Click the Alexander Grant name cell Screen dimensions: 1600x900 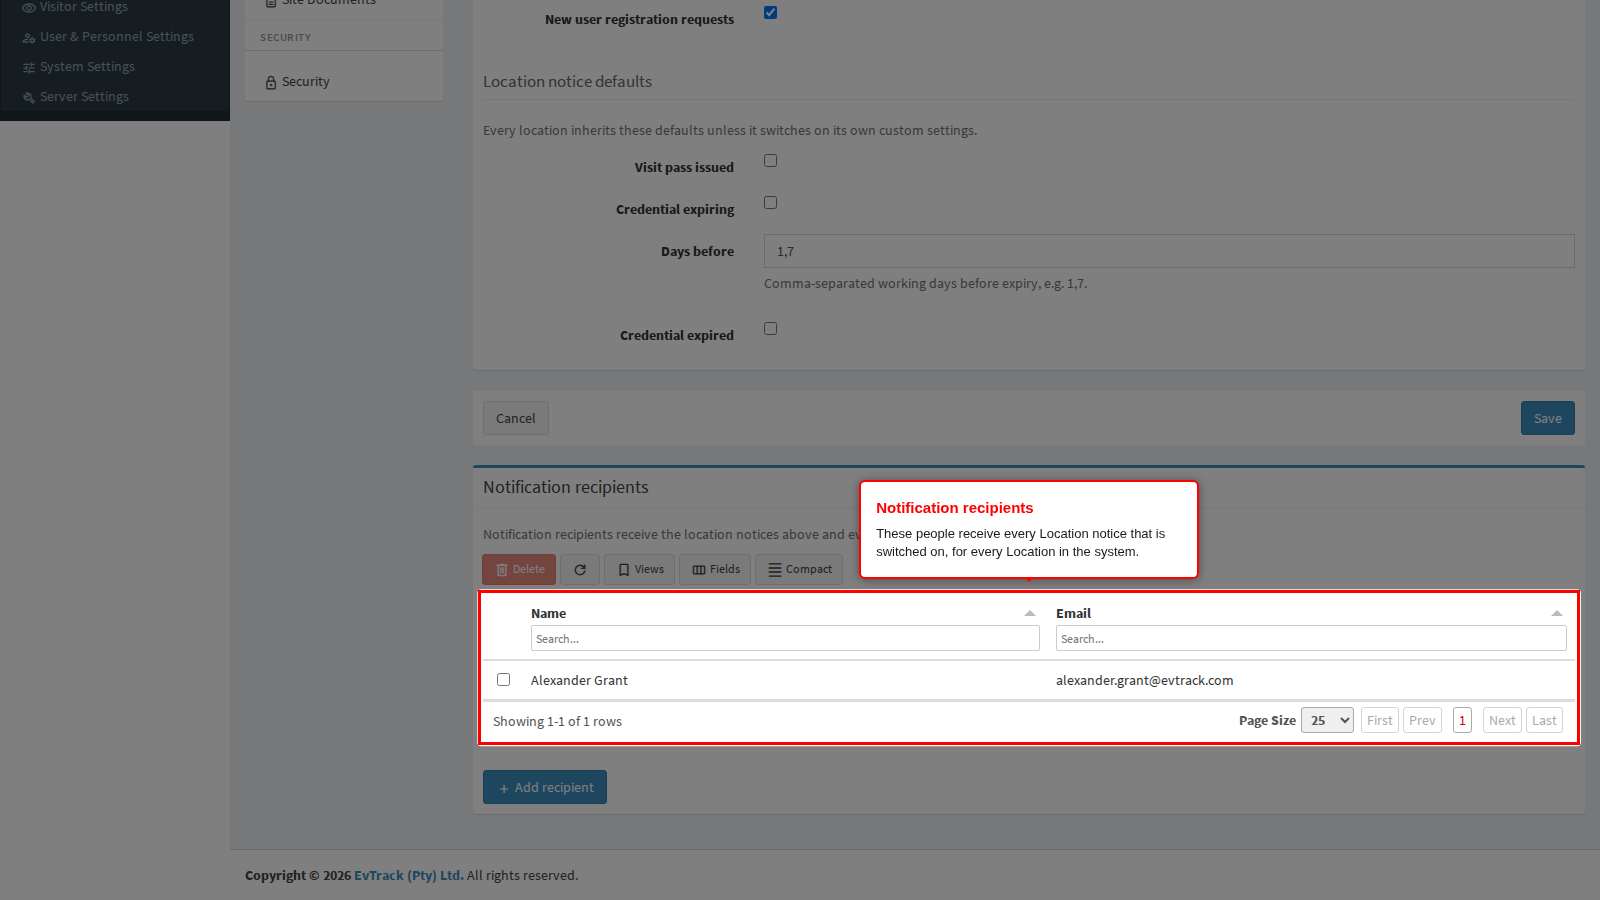pyautogui.click(x=579, y=680)
